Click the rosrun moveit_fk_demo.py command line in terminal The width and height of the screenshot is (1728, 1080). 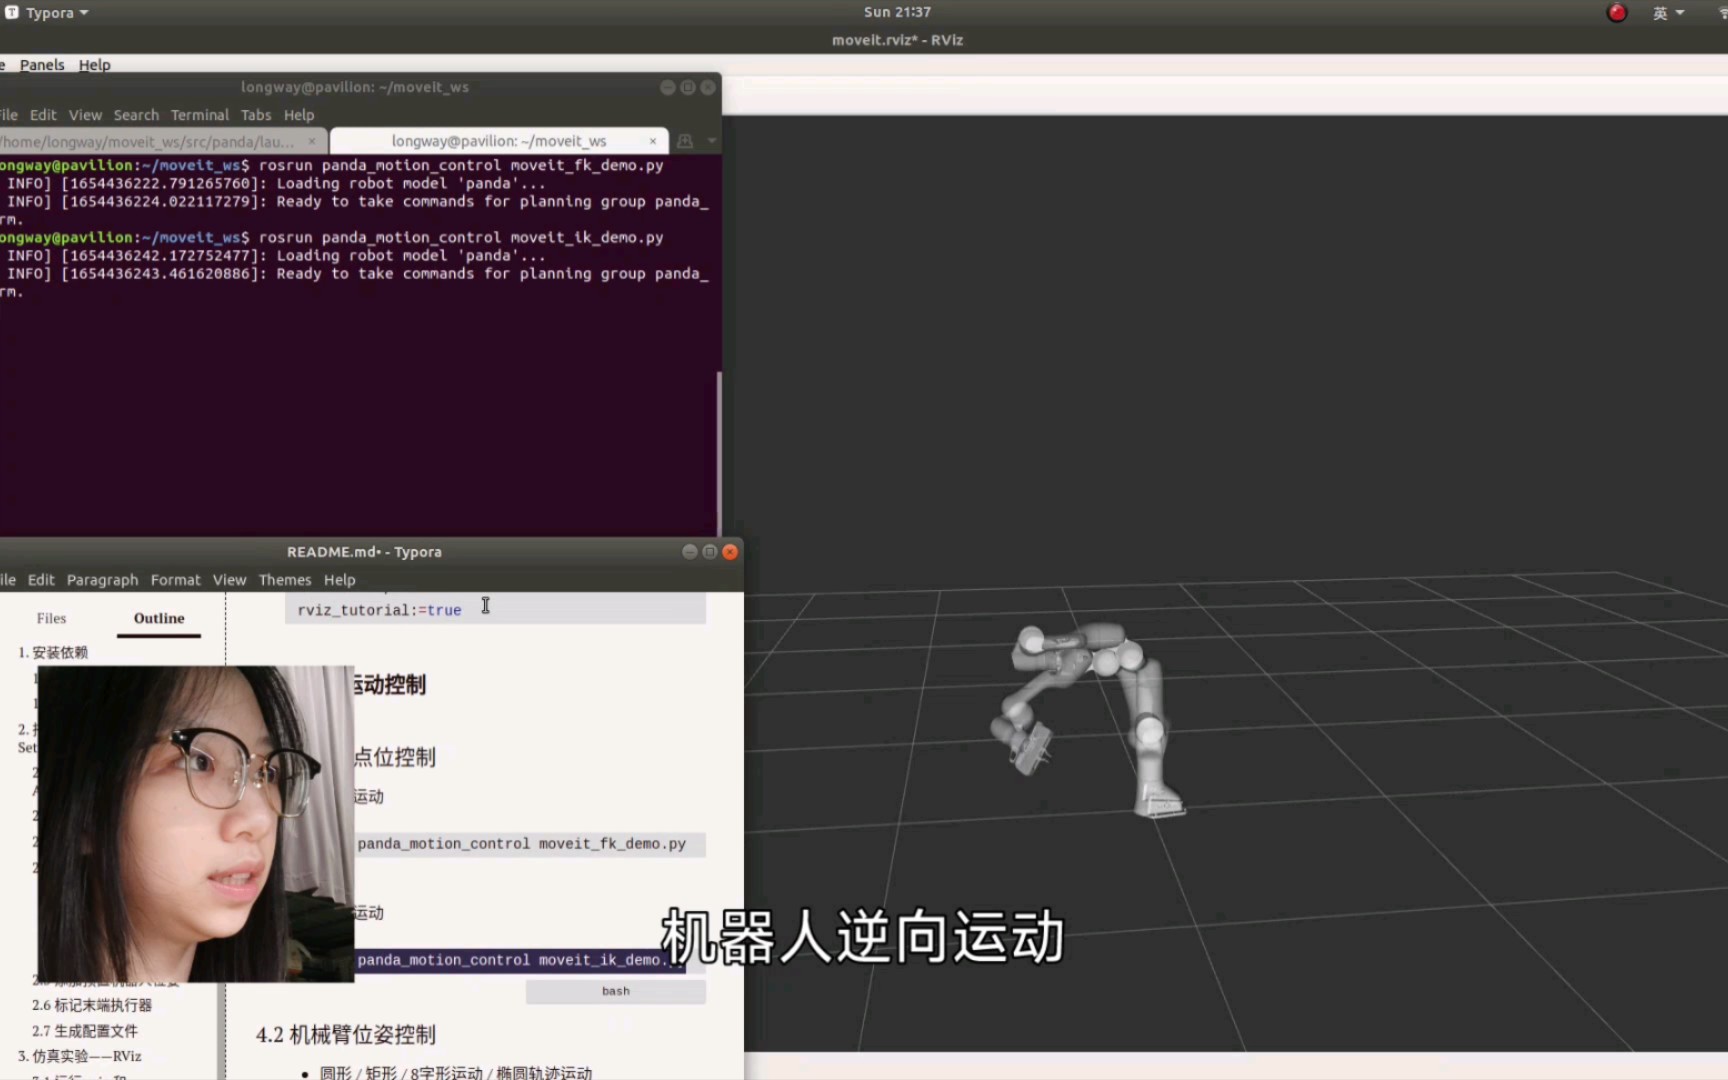coord(461,166)
